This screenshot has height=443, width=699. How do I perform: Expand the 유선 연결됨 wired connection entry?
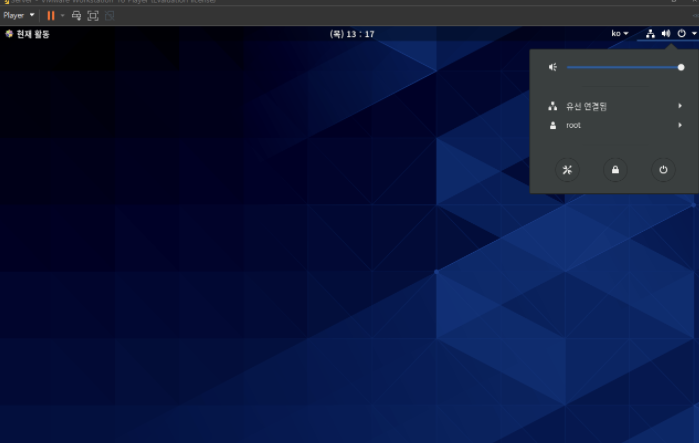tap(614, 106)
